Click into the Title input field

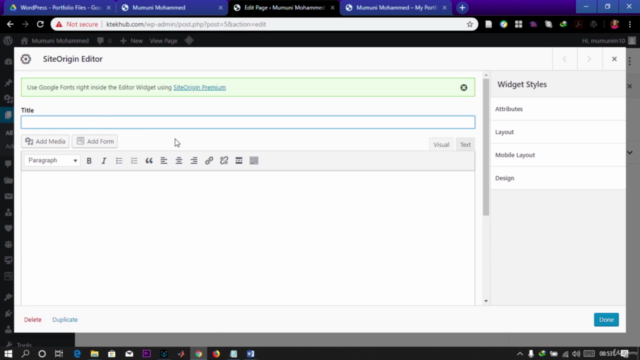click(248, 122)
